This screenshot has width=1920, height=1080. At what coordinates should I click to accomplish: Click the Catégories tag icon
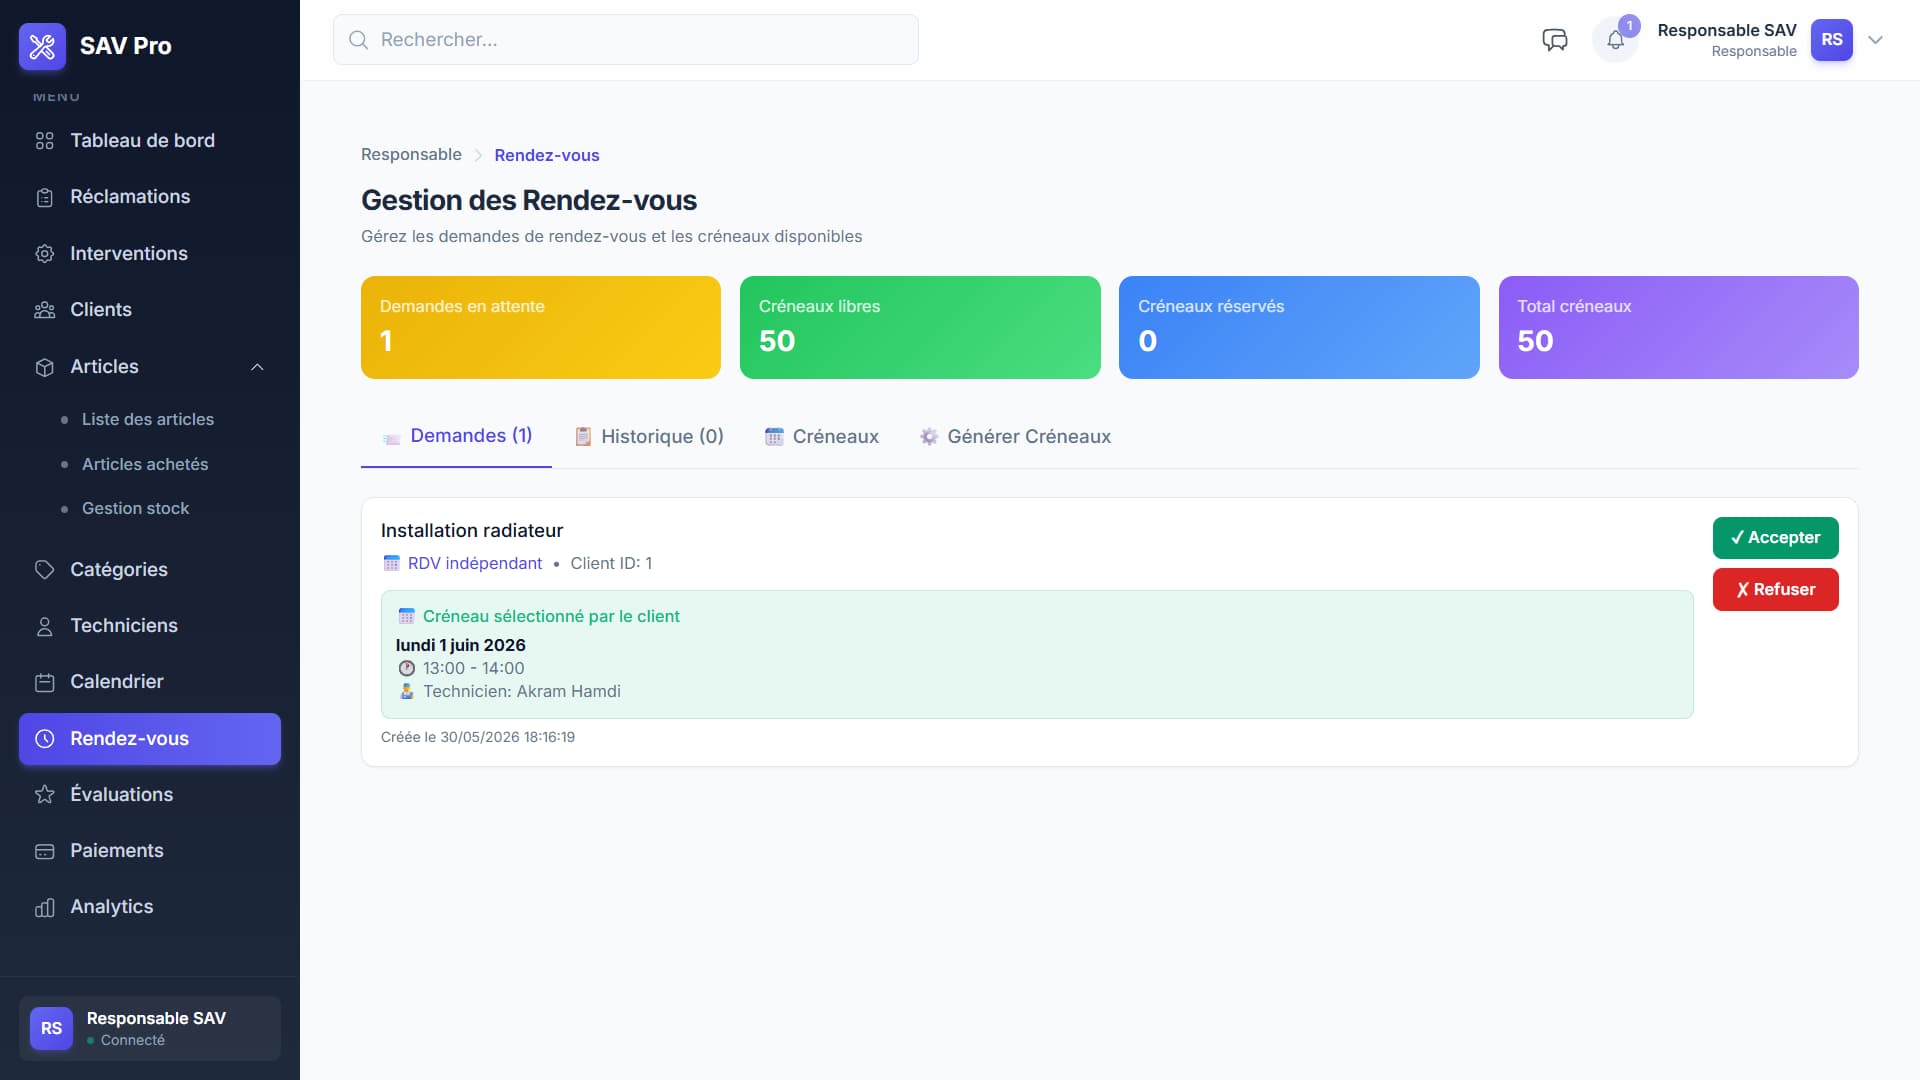click(44, 570)
